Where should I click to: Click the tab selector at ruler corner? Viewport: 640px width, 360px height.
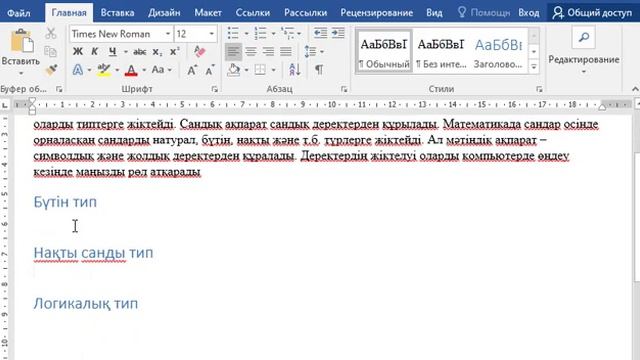click(4, 105)
